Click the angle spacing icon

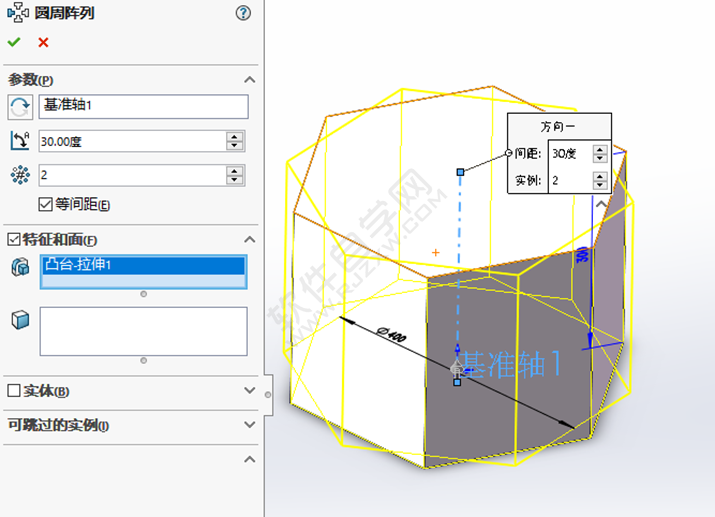tap(20, 141)
